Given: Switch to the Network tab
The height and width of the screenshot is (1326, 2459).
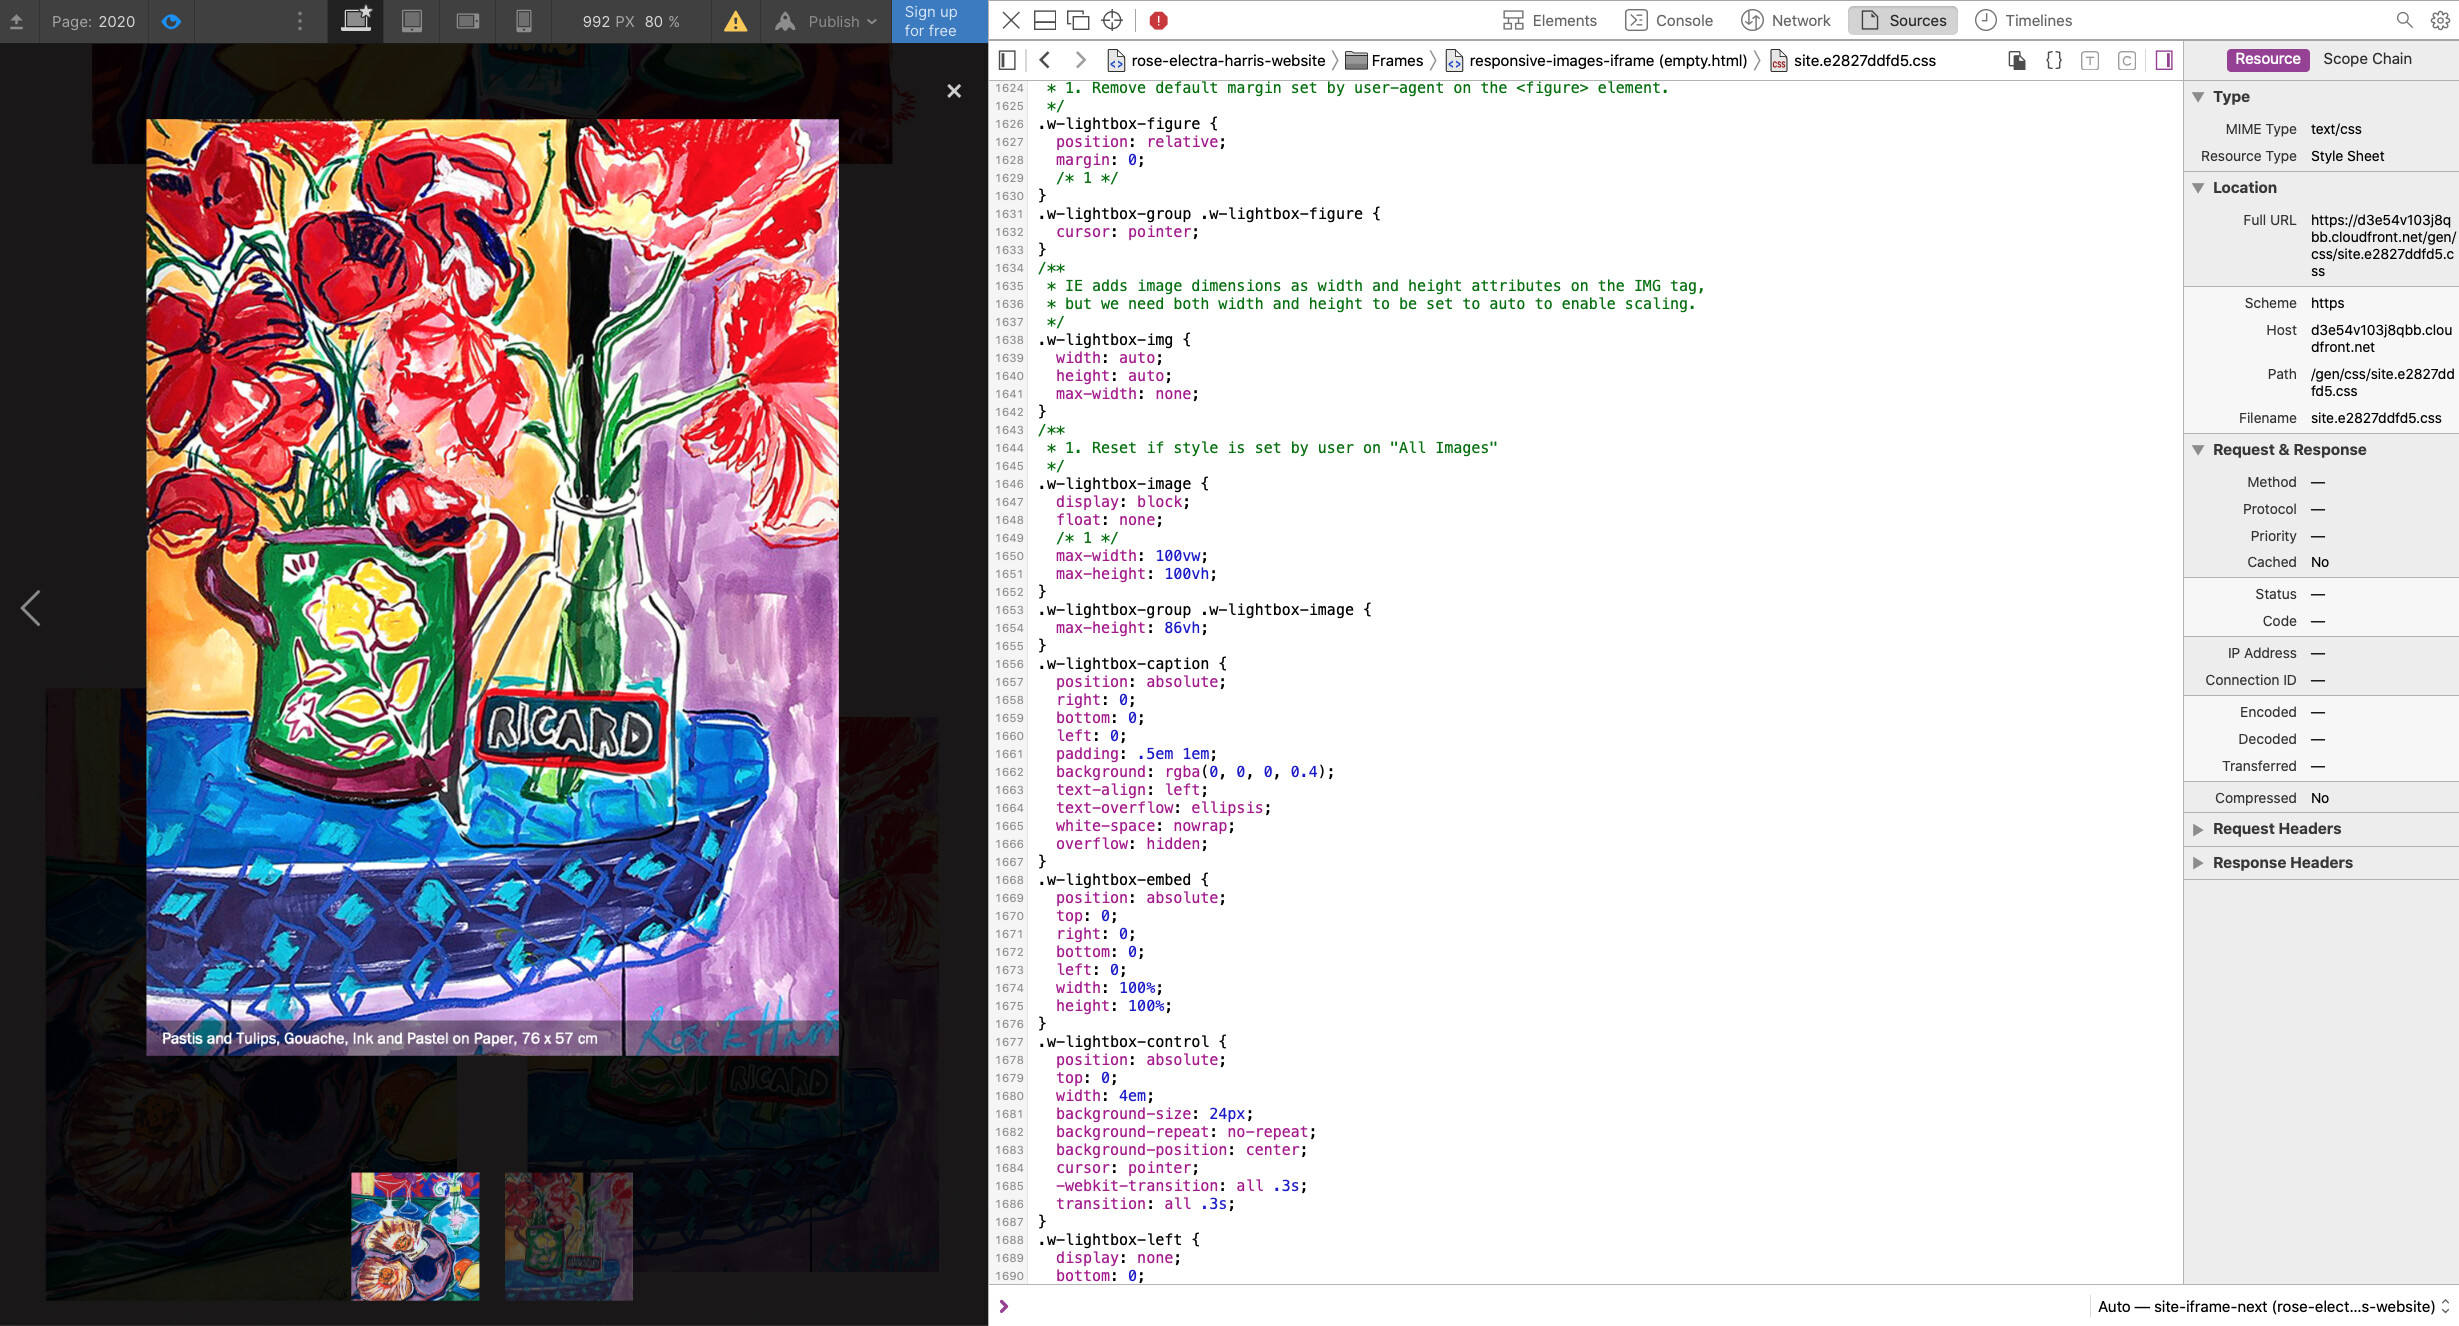Looking at the screenshot, I should click(1786, 20).
